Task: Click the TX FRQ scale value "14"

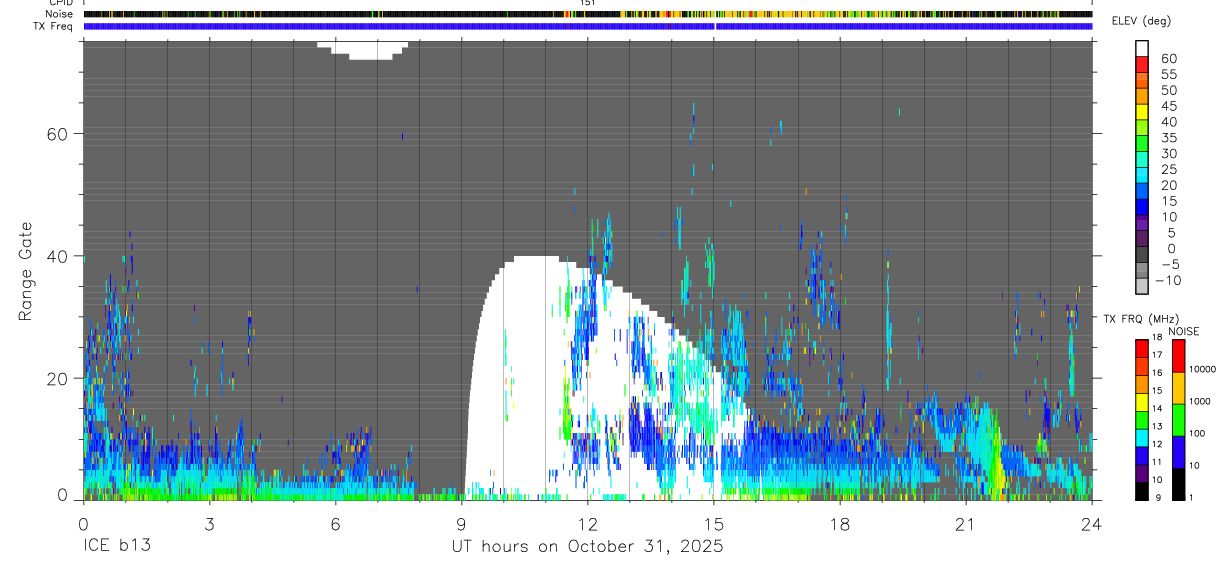Action: point(1157,409)
